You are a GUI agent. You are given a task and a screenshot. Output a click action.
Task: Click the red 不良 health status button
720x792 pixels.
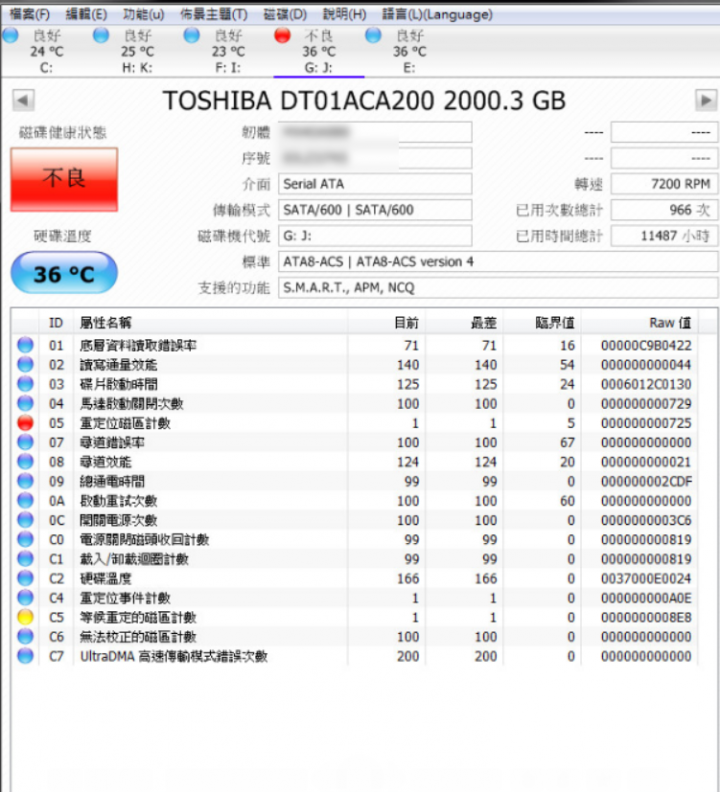(64, 179)
